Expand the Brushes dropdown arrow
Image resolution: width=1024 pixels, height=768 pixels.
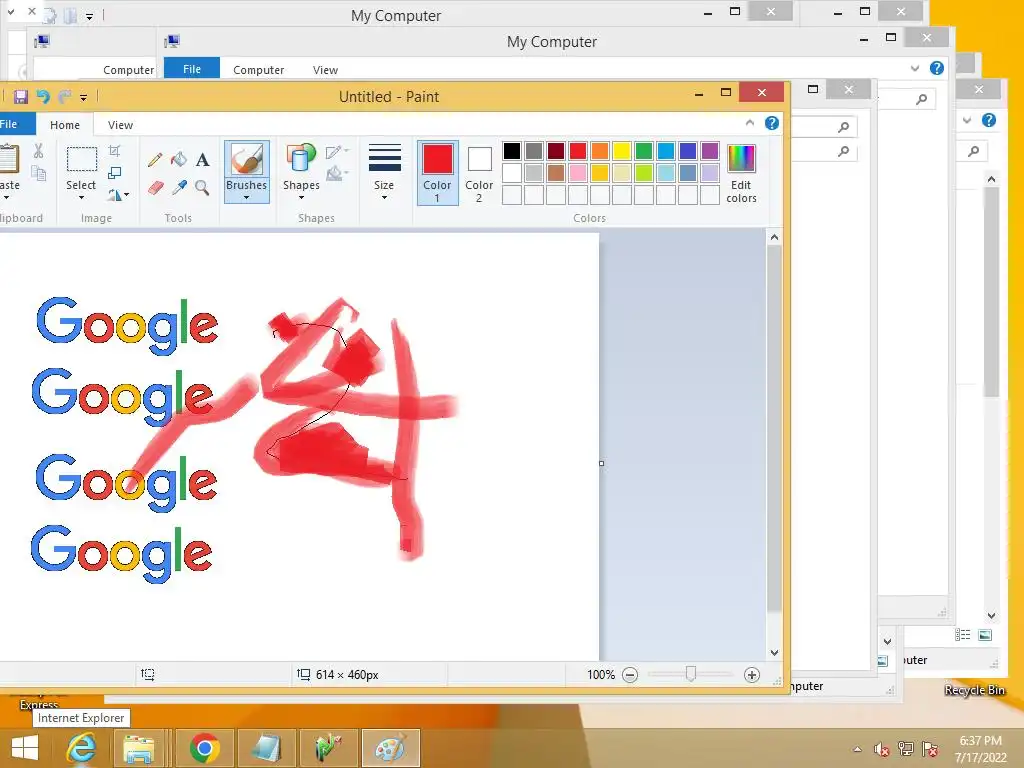click(247, 197)
